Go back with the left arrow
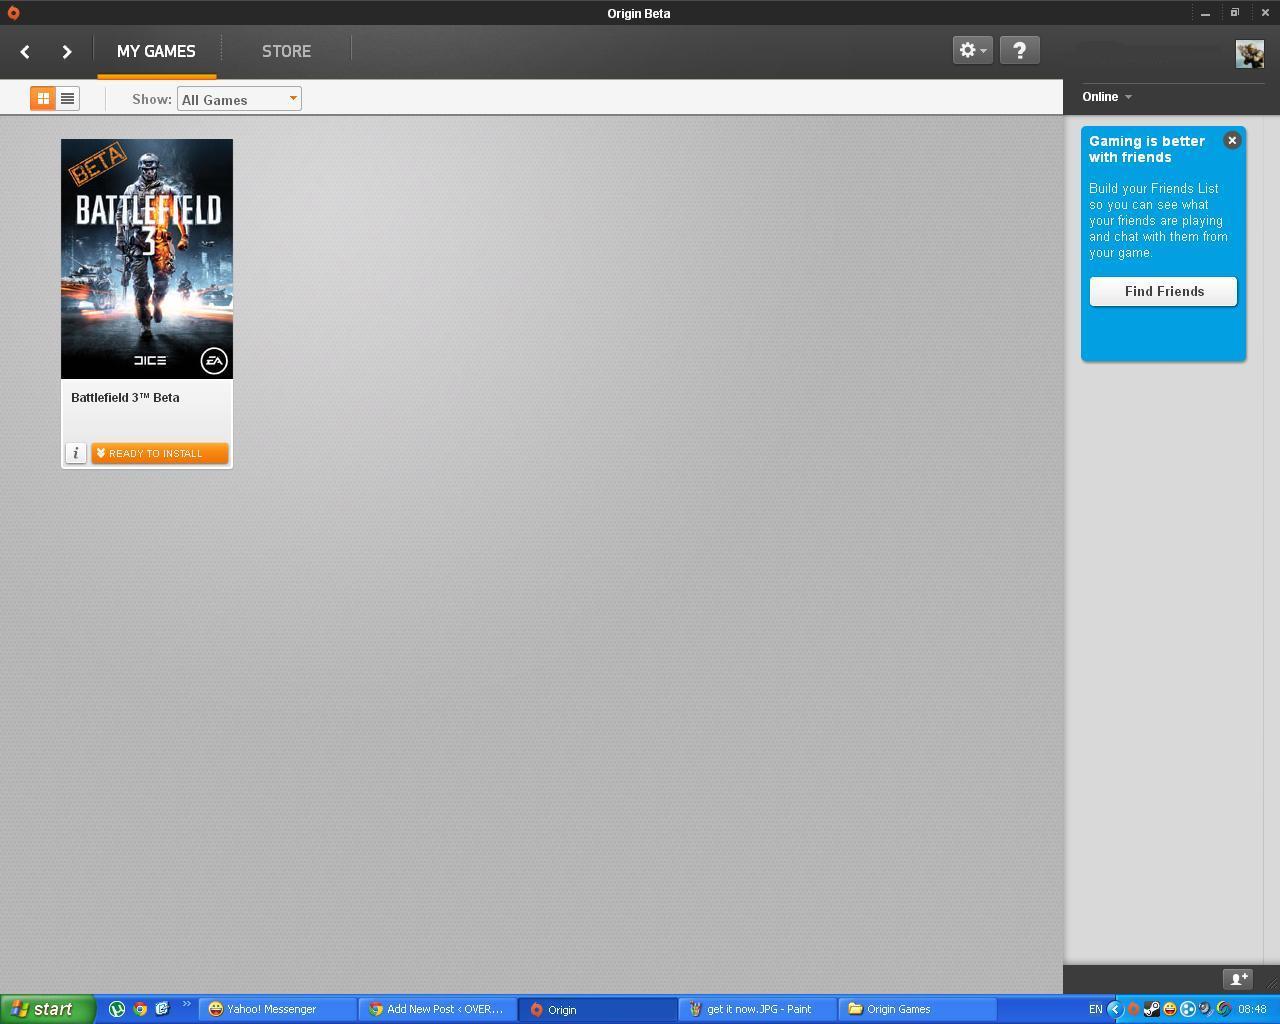The image size is (1280, 1024). point(25,51)
